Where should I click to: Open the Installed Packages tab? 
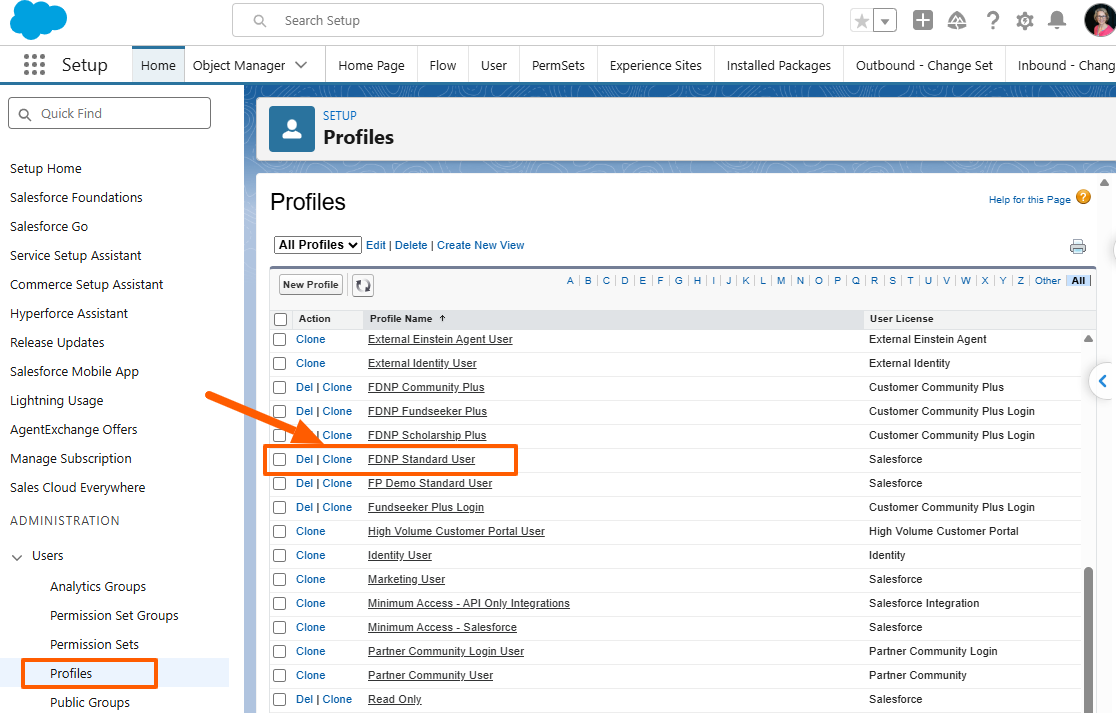tap(779, 65)
